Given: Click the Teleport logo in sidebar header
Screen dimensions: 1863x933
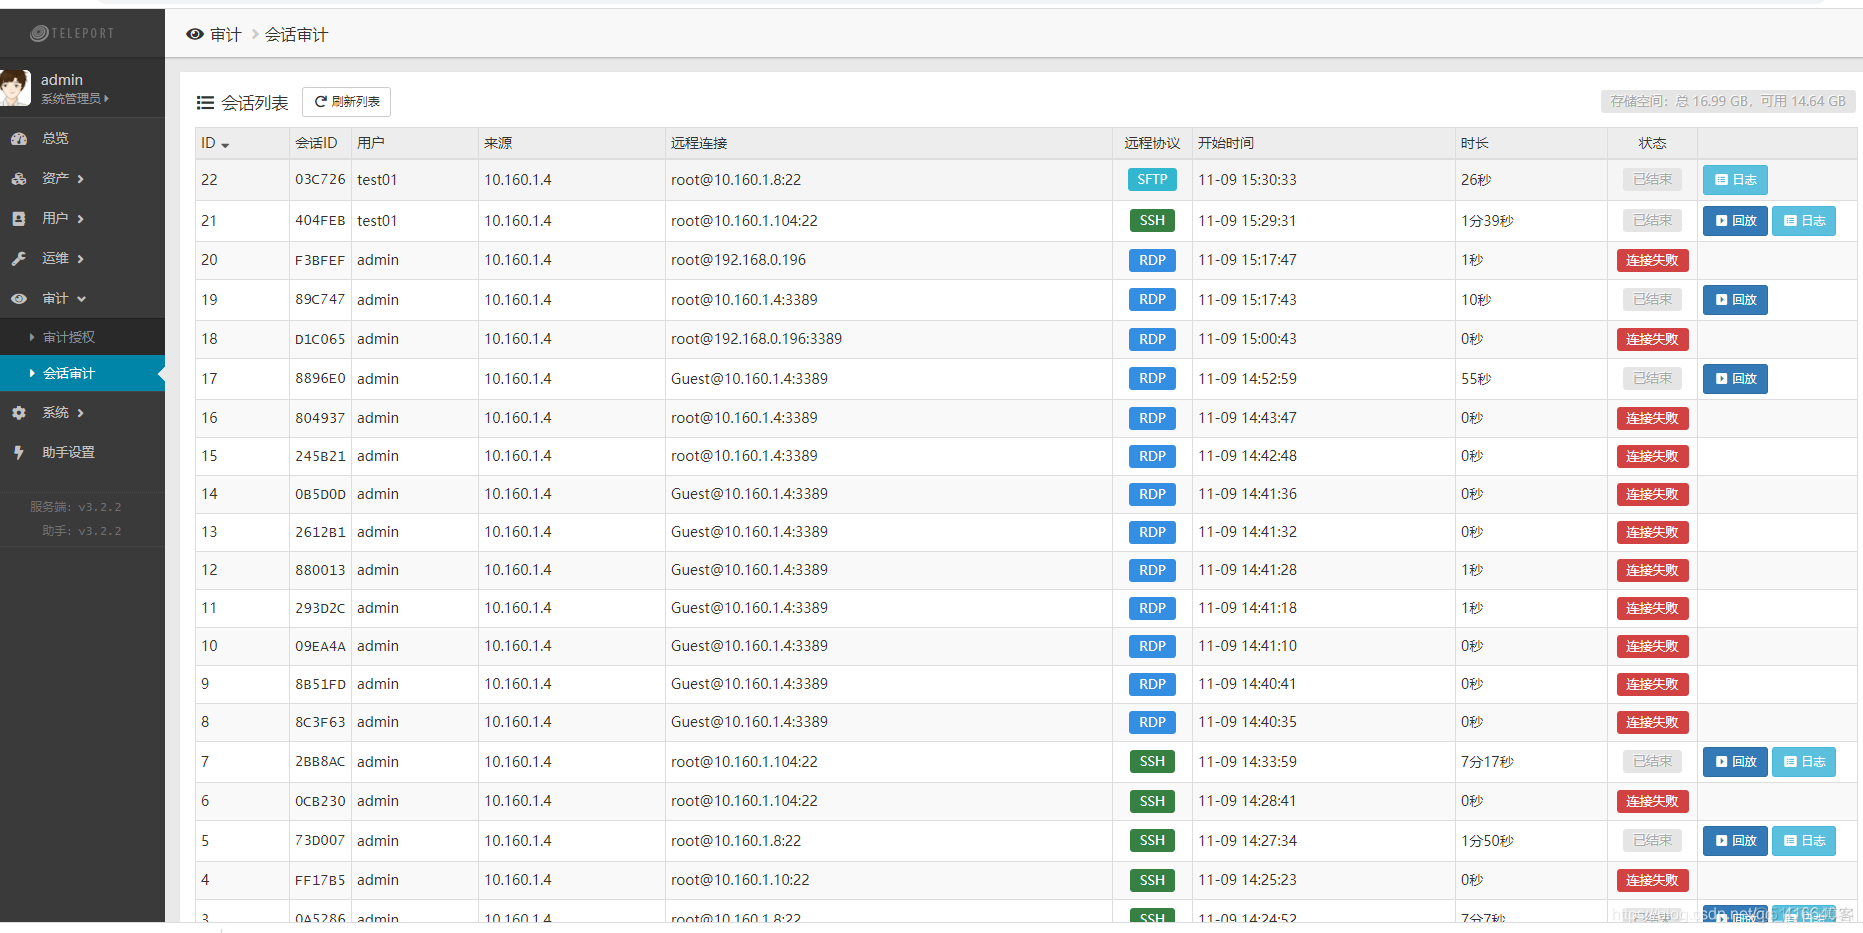Looking at the screenshot, I should 72,33.
